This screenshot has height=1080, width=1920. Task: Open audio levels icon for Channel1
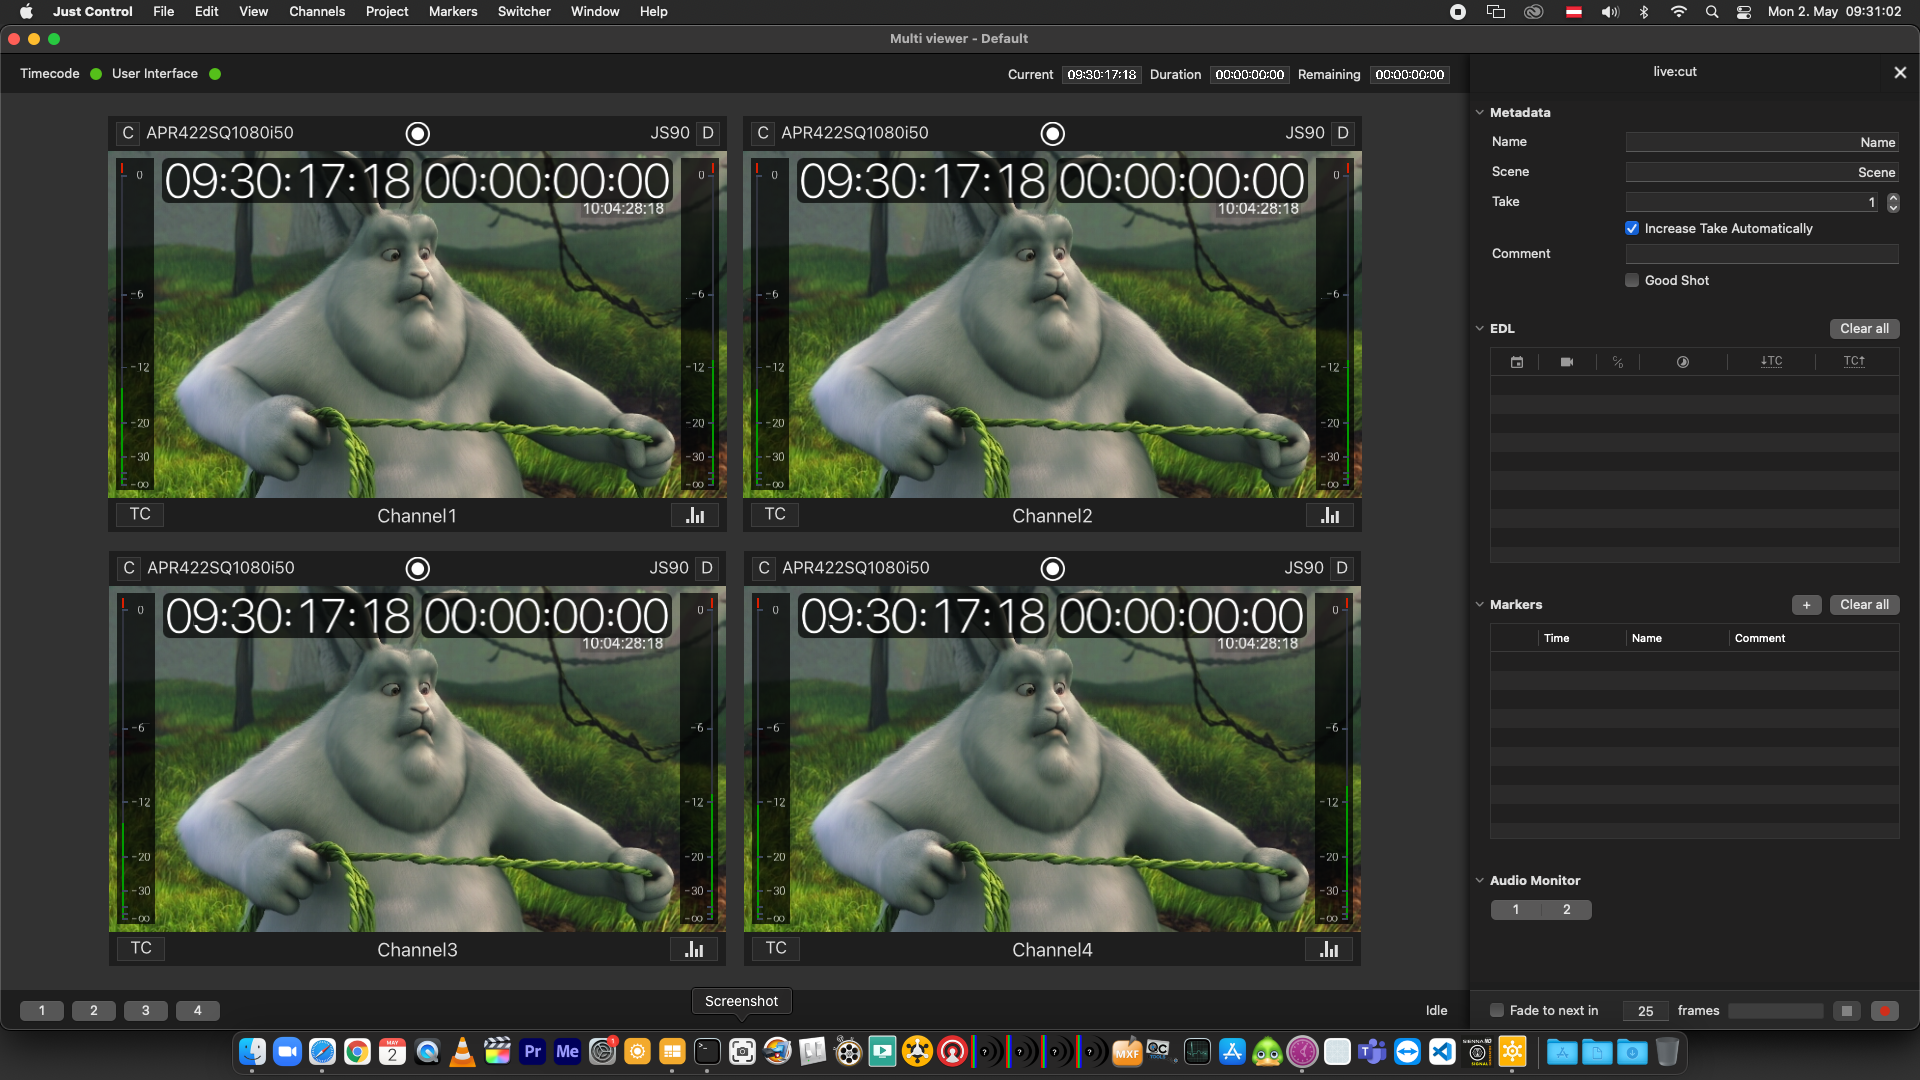[695, 515]
